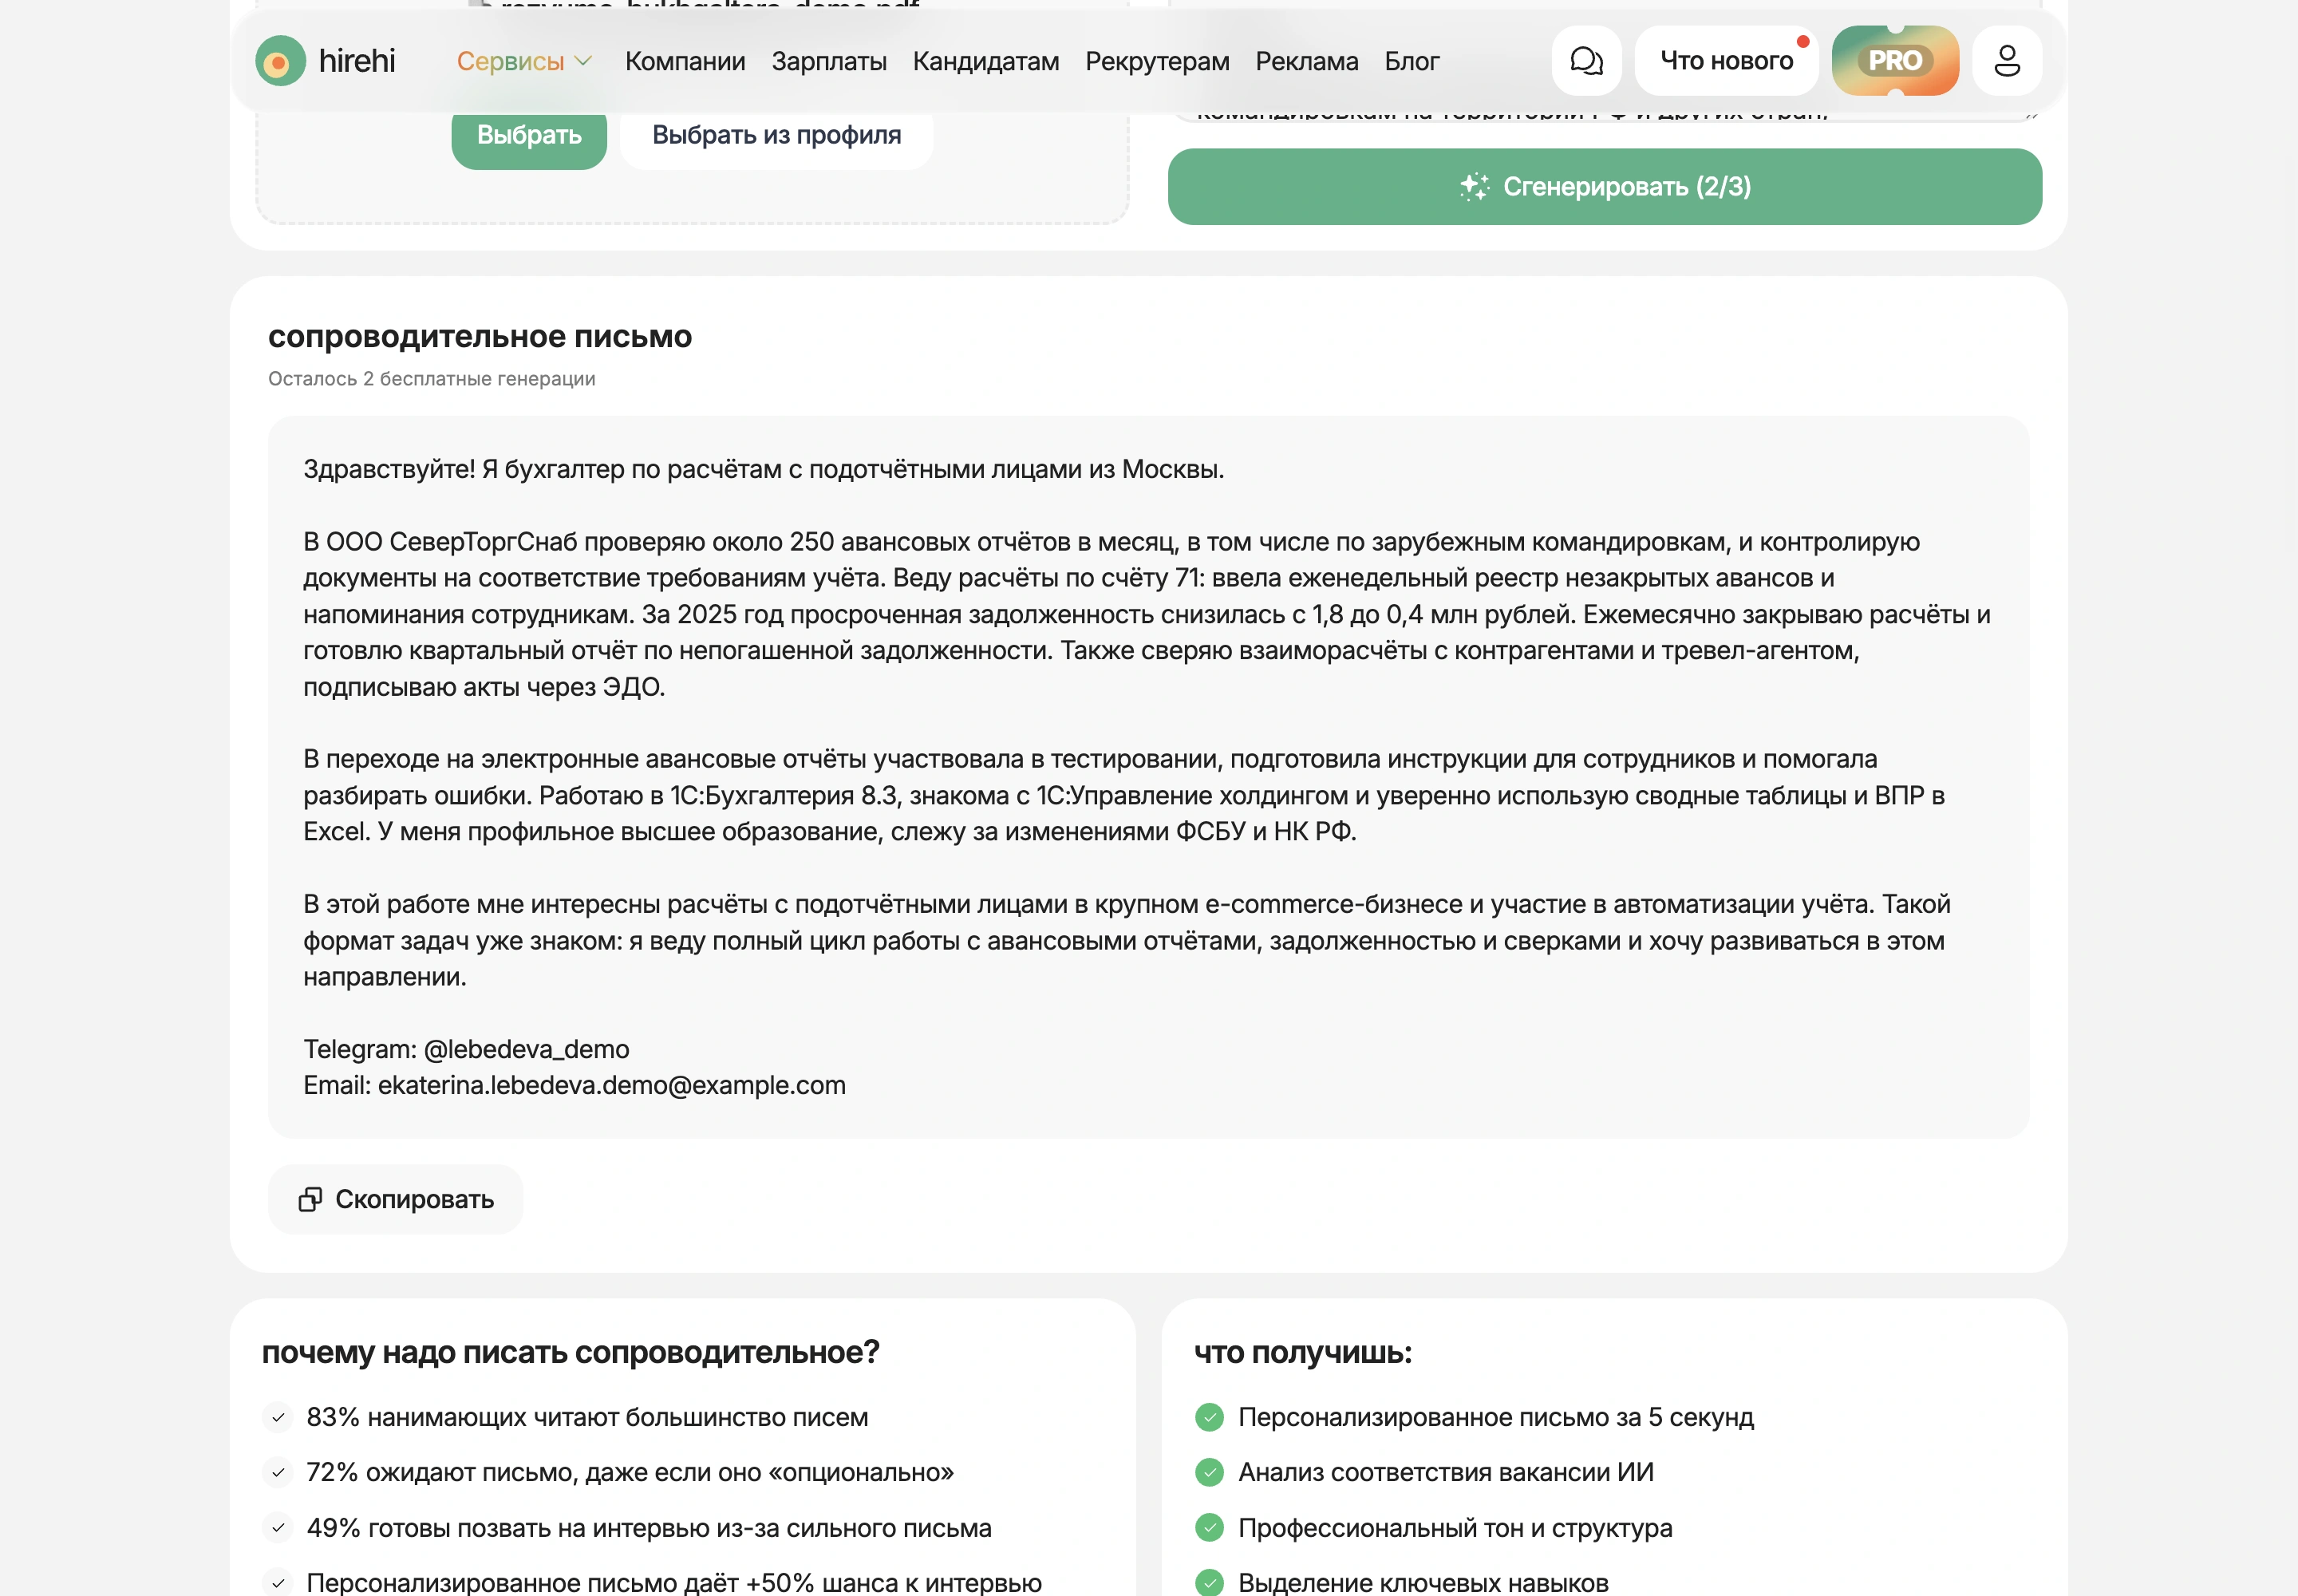The width and height of the screenshot is (2298, 1596).
Task: Click the copy icon beside Скопировать
Action: coord(310,1199)
